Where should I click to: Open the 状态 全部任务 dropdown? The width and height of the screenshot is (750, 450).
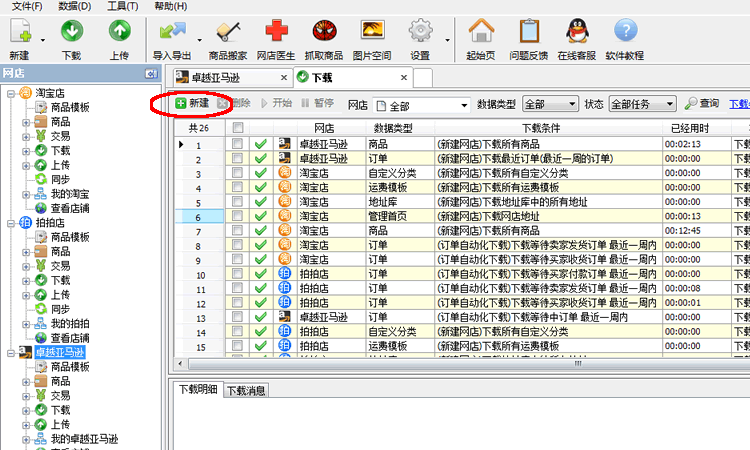[x=642, y=104]
